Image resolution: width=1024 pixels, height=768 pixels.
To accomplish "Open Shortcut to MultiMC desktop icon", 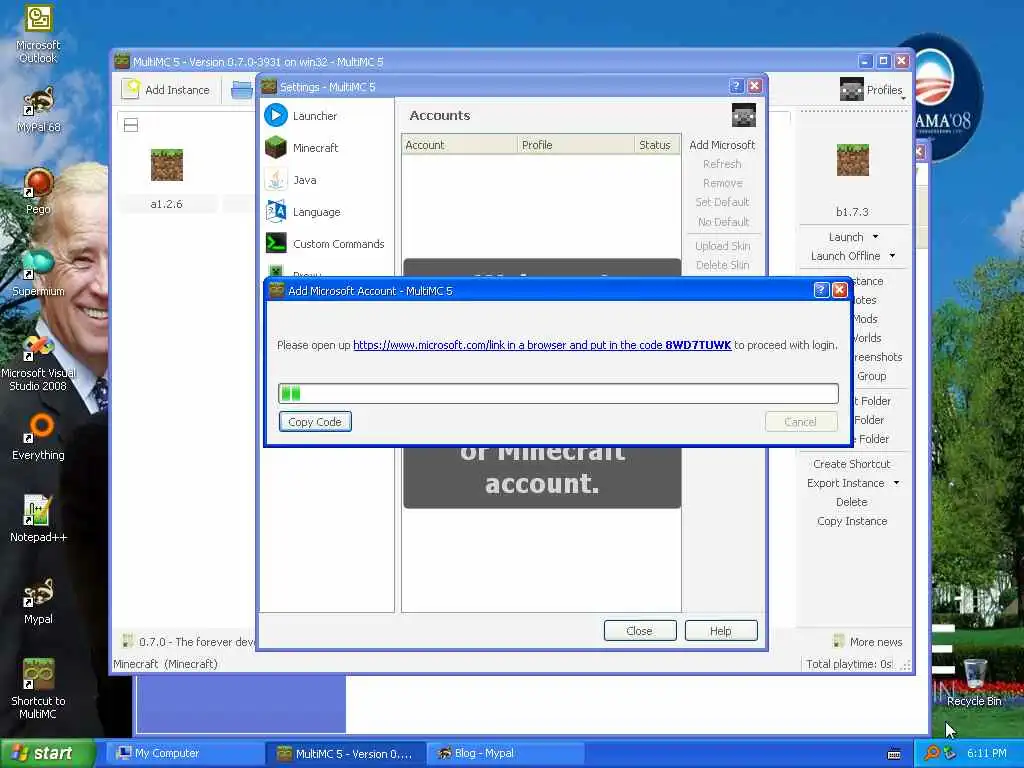I will coord(38,689).
